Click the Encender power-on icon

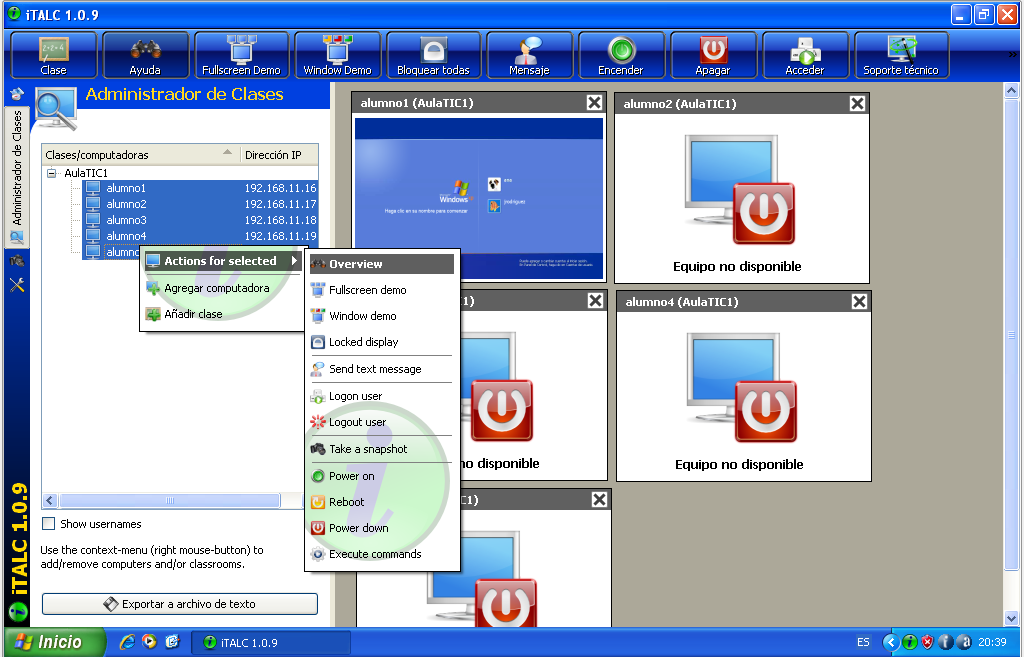[x=621, y=50]
